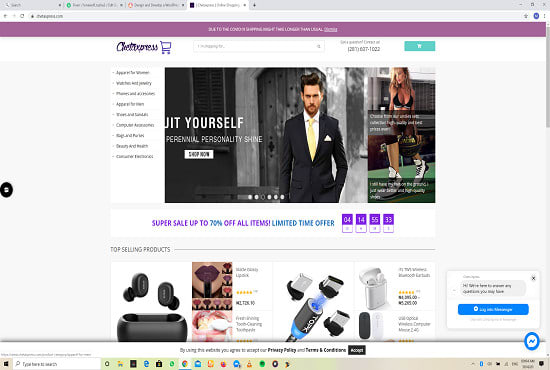
Task: Bookmark this page with the star icon
Action: click(x=526, y=16)
